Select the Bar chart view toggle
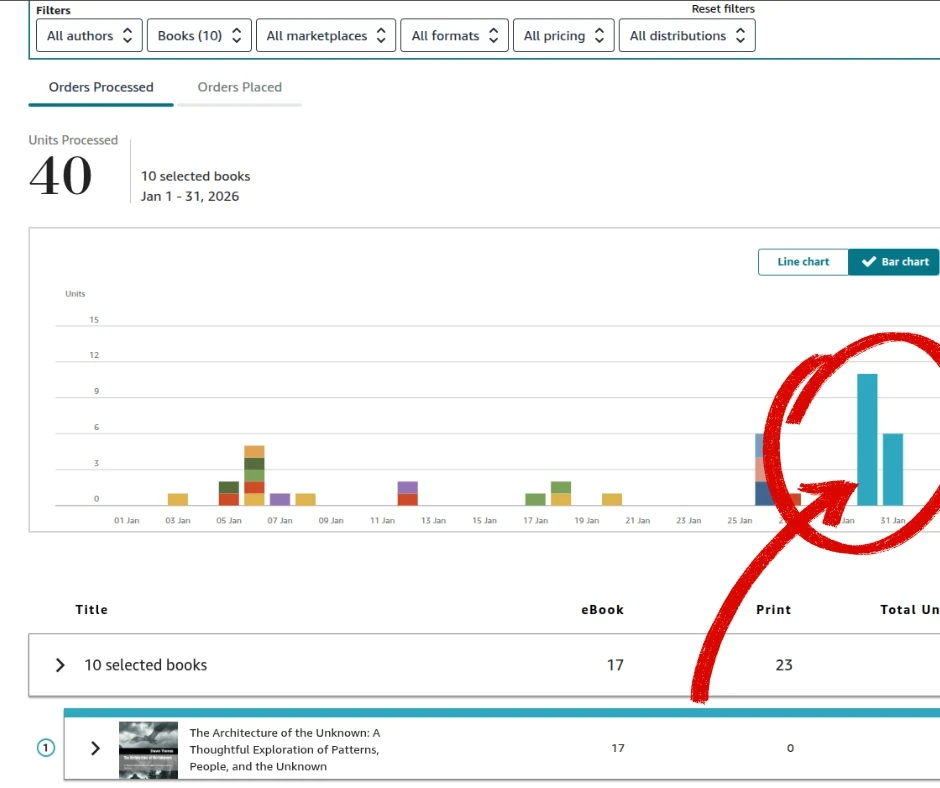 coord(894,262)
